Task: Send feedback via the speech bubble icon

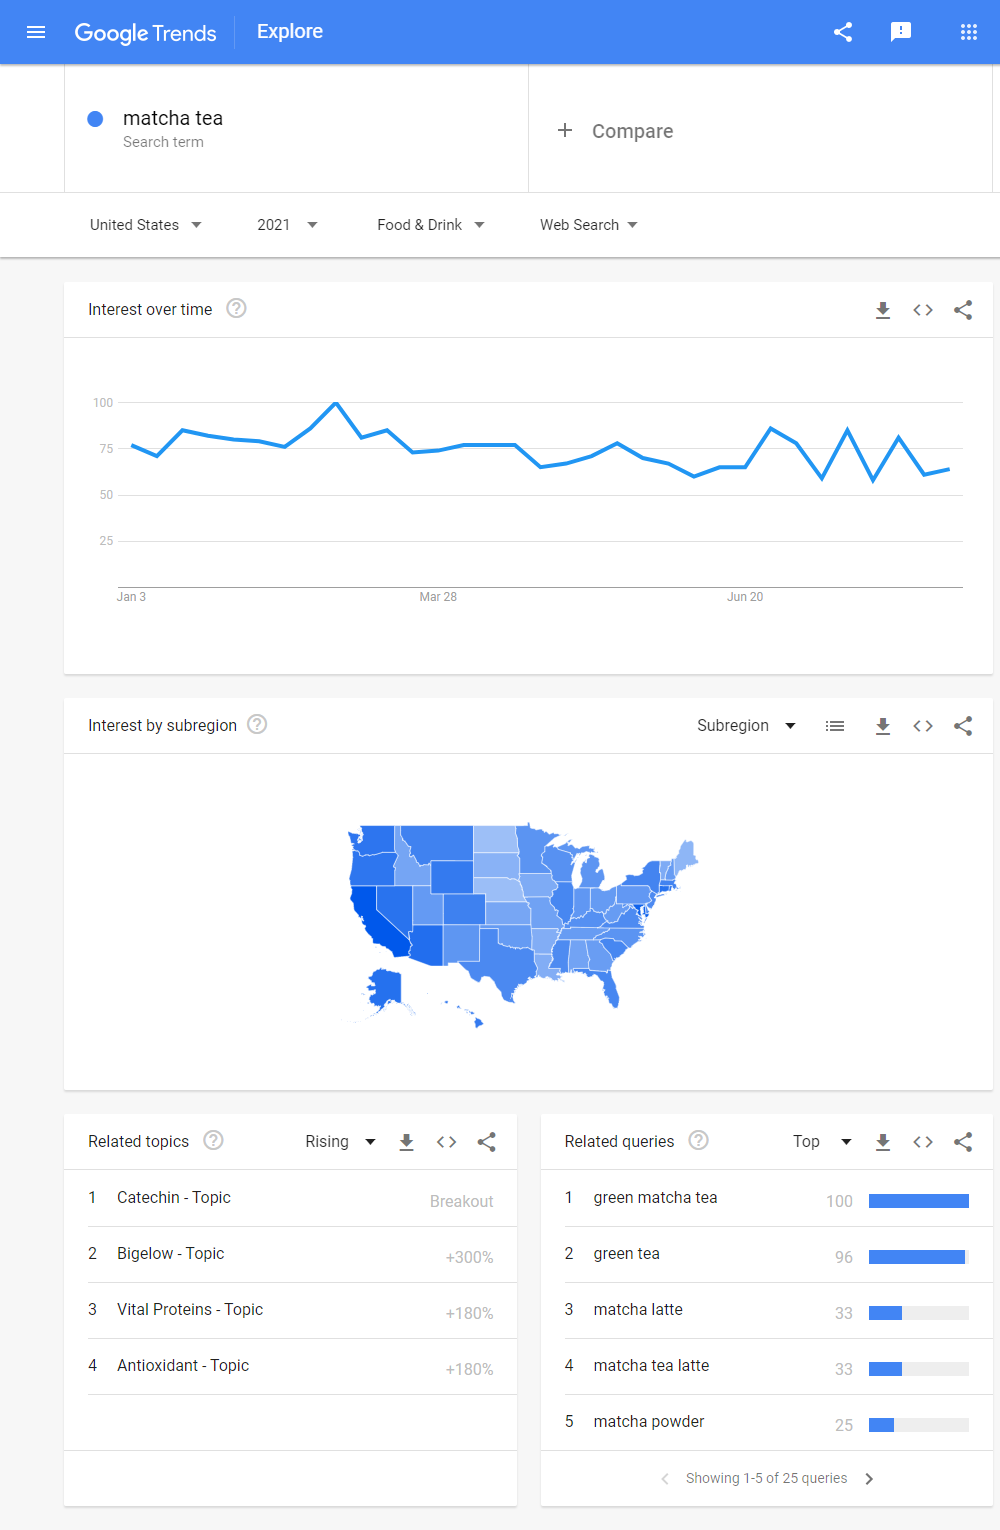Action: [x=901, y=31]
